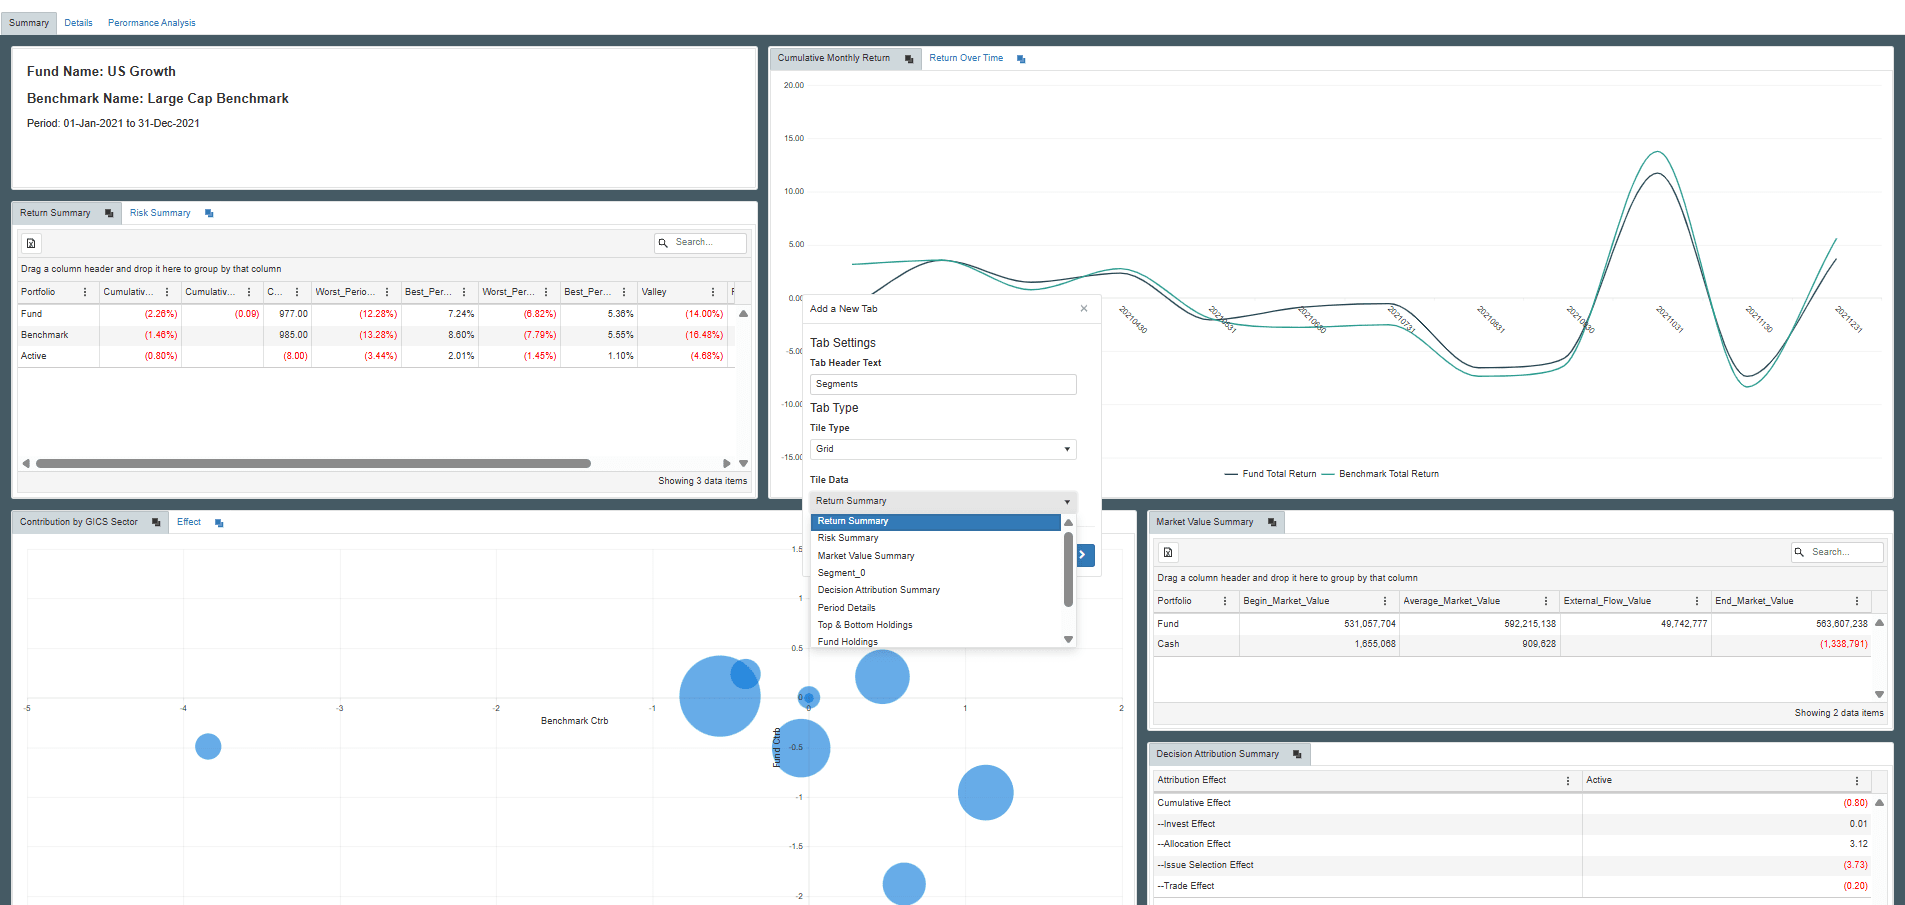Open column menu for External_Flow_Value column

point(1697,601)
